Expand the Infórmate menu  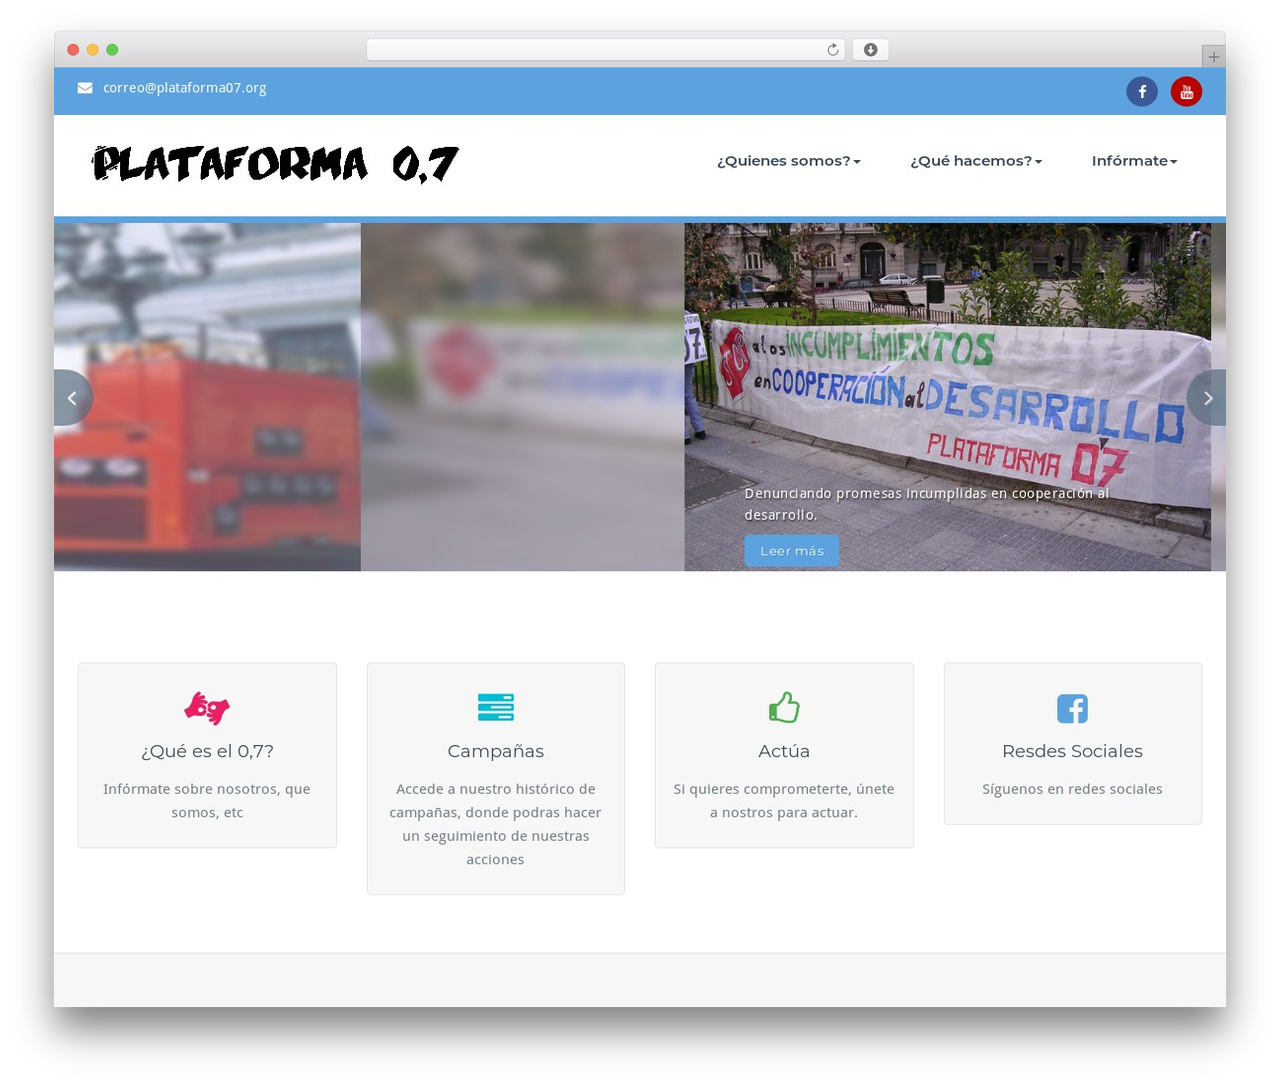(x=1134, y=161)
